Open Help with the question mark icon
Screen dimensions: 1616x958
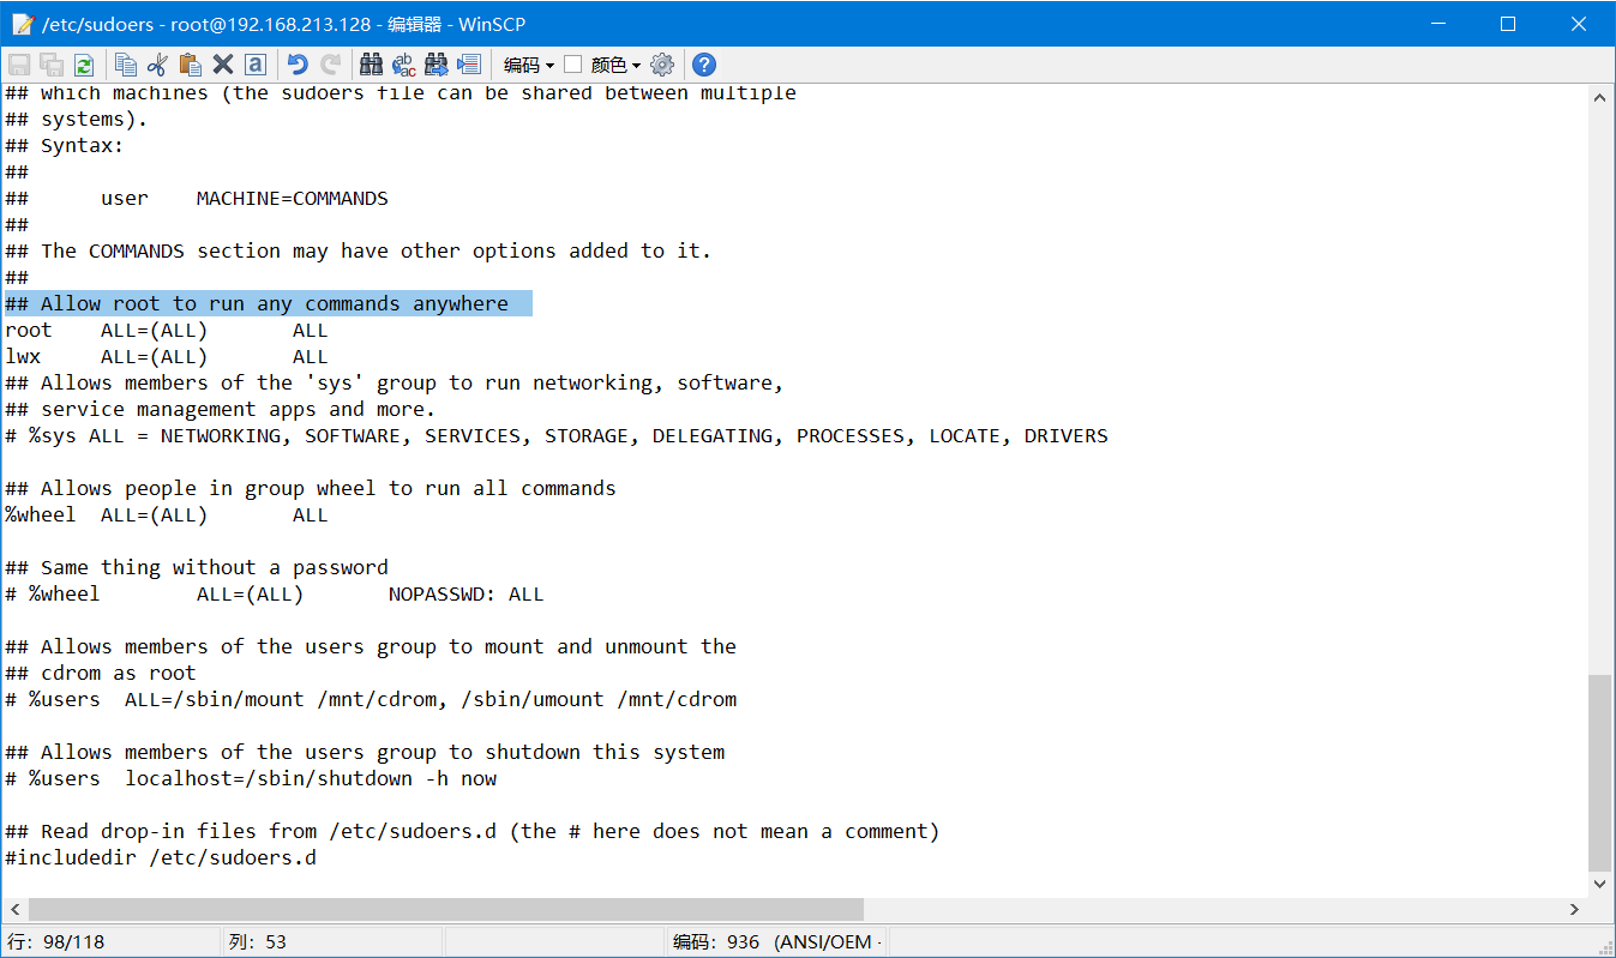pyautogui.click(x=704, y=65)
